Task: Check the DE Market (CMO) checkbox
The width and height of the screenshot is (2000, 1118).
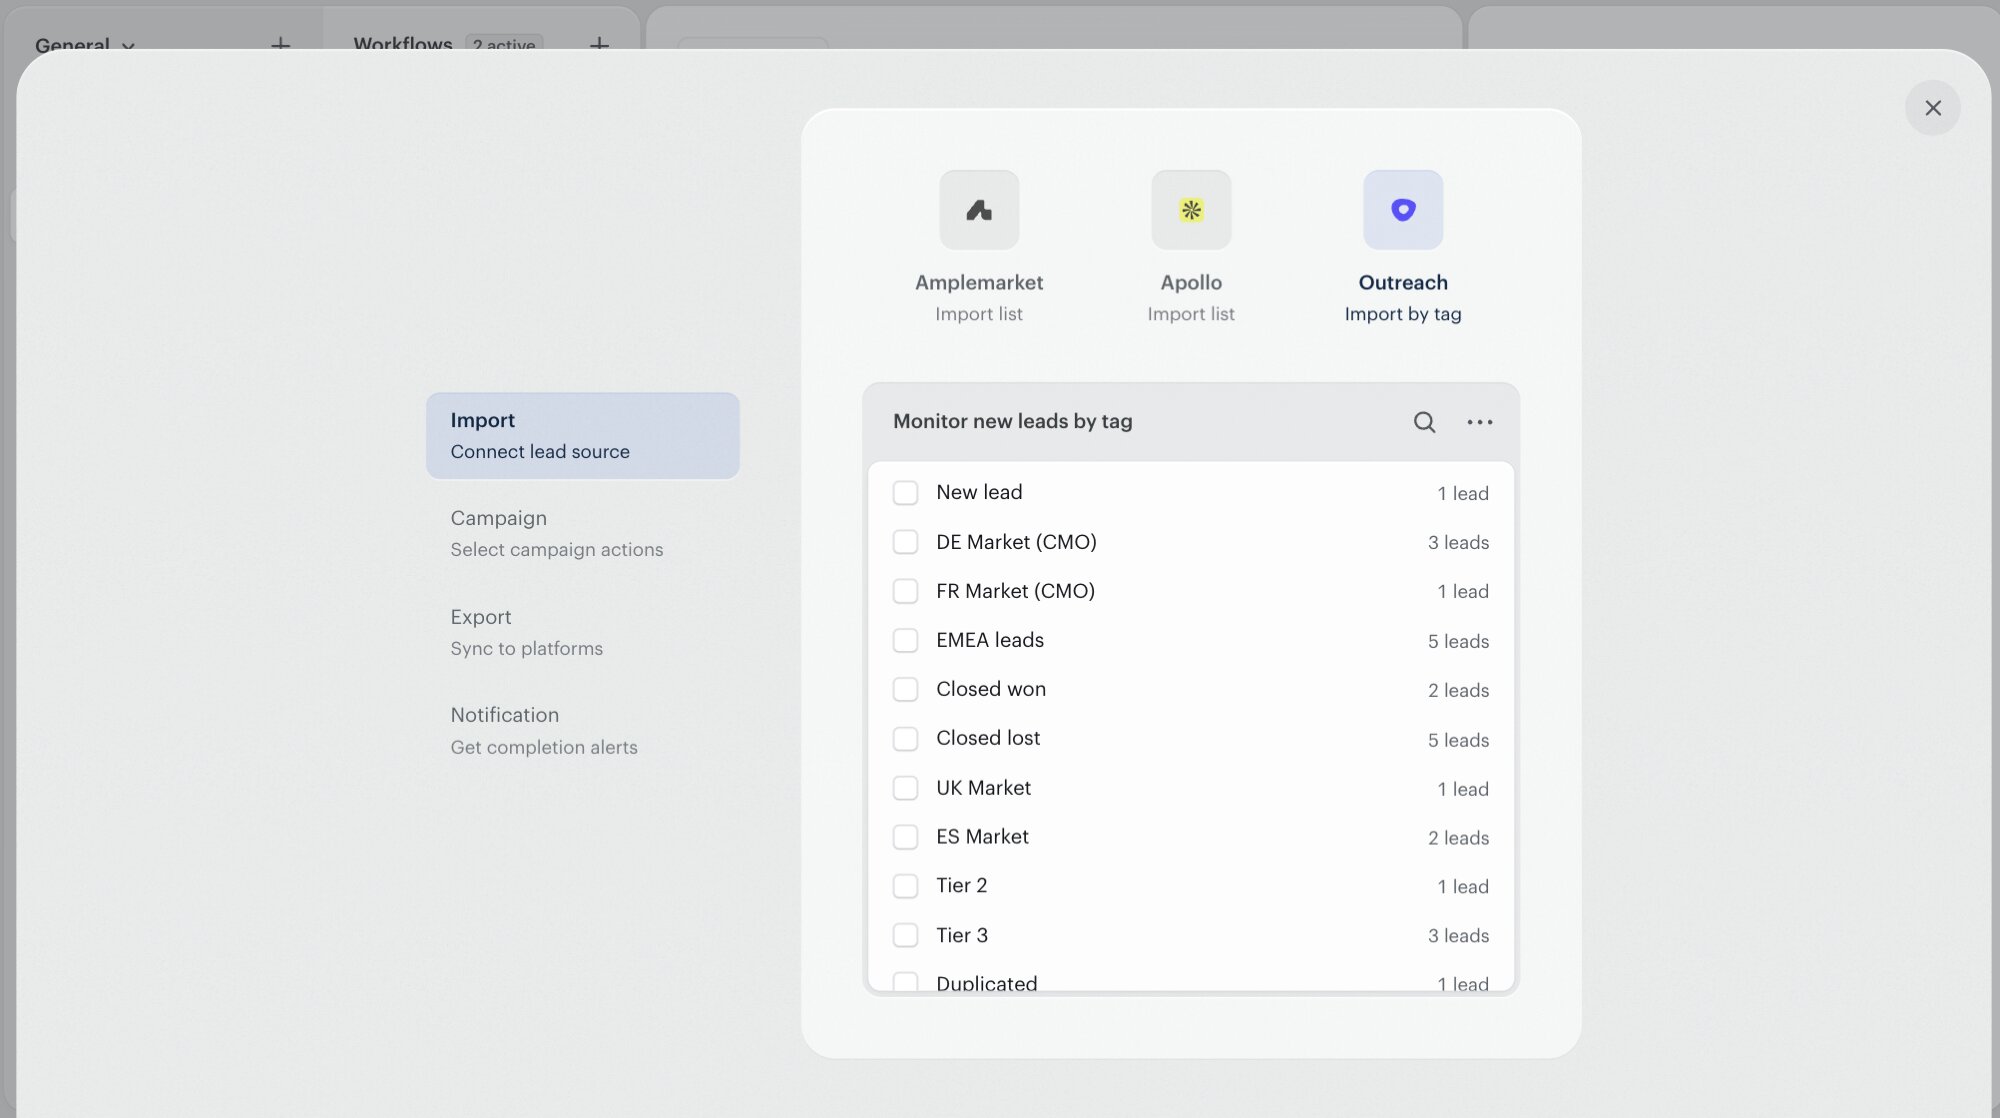Action: [x=905, y=542]
